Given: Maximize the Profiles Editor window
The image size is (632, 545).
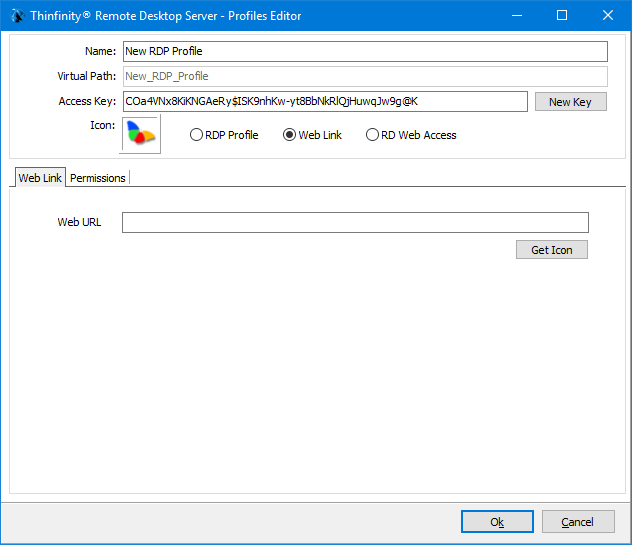Looking at the screenshot, I should (x=562, y=16).
